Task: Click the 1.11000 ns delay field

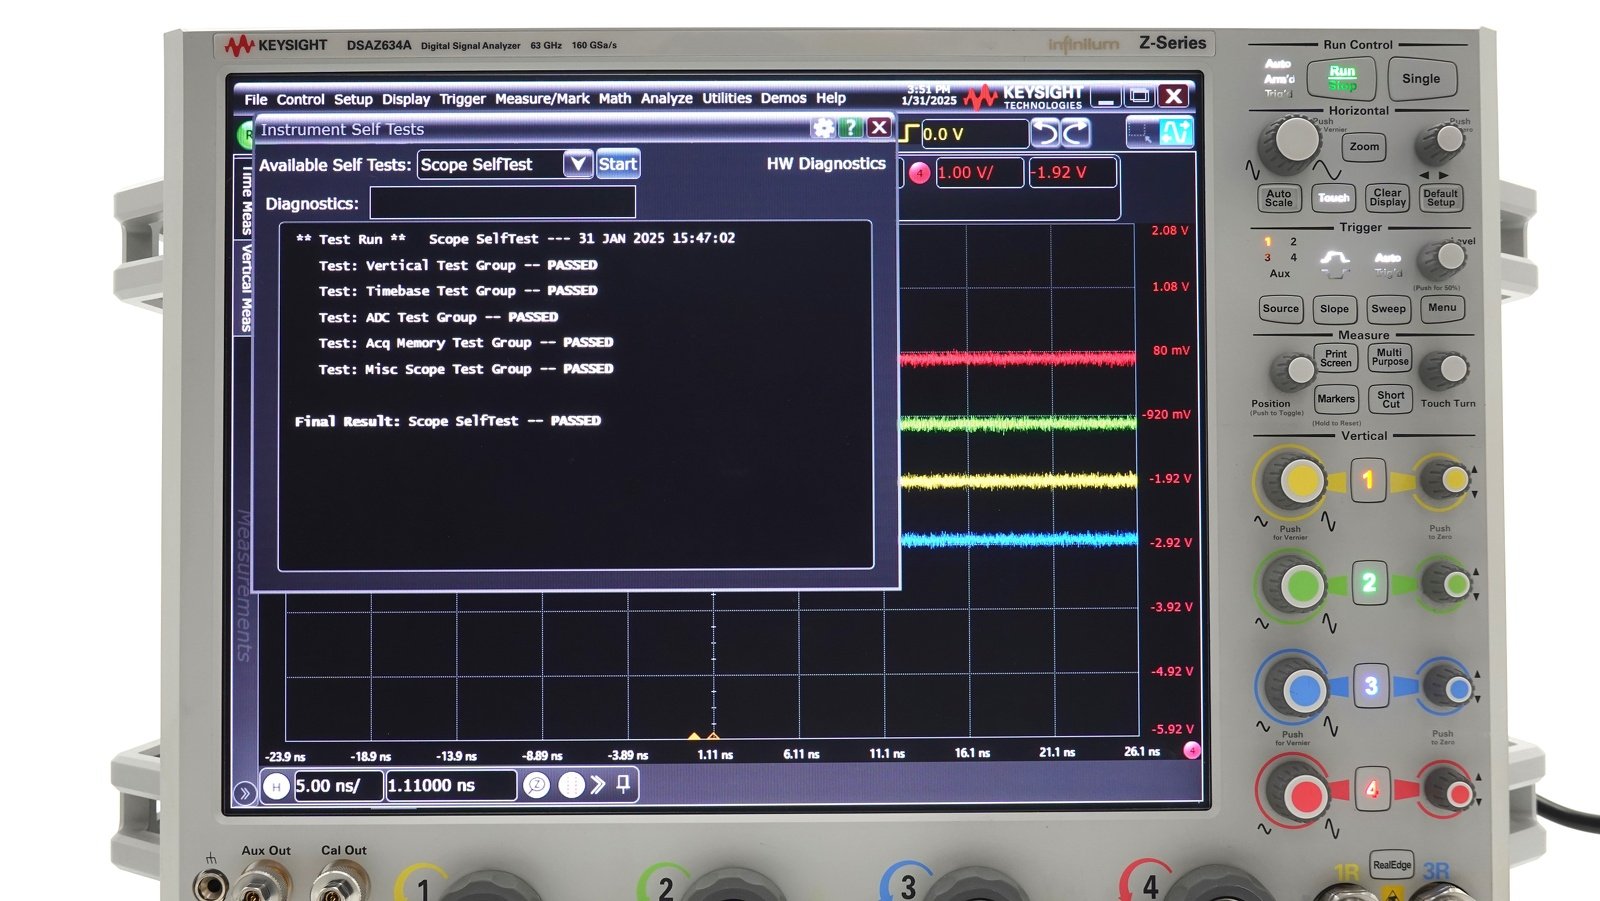Action: coord(451,786)
